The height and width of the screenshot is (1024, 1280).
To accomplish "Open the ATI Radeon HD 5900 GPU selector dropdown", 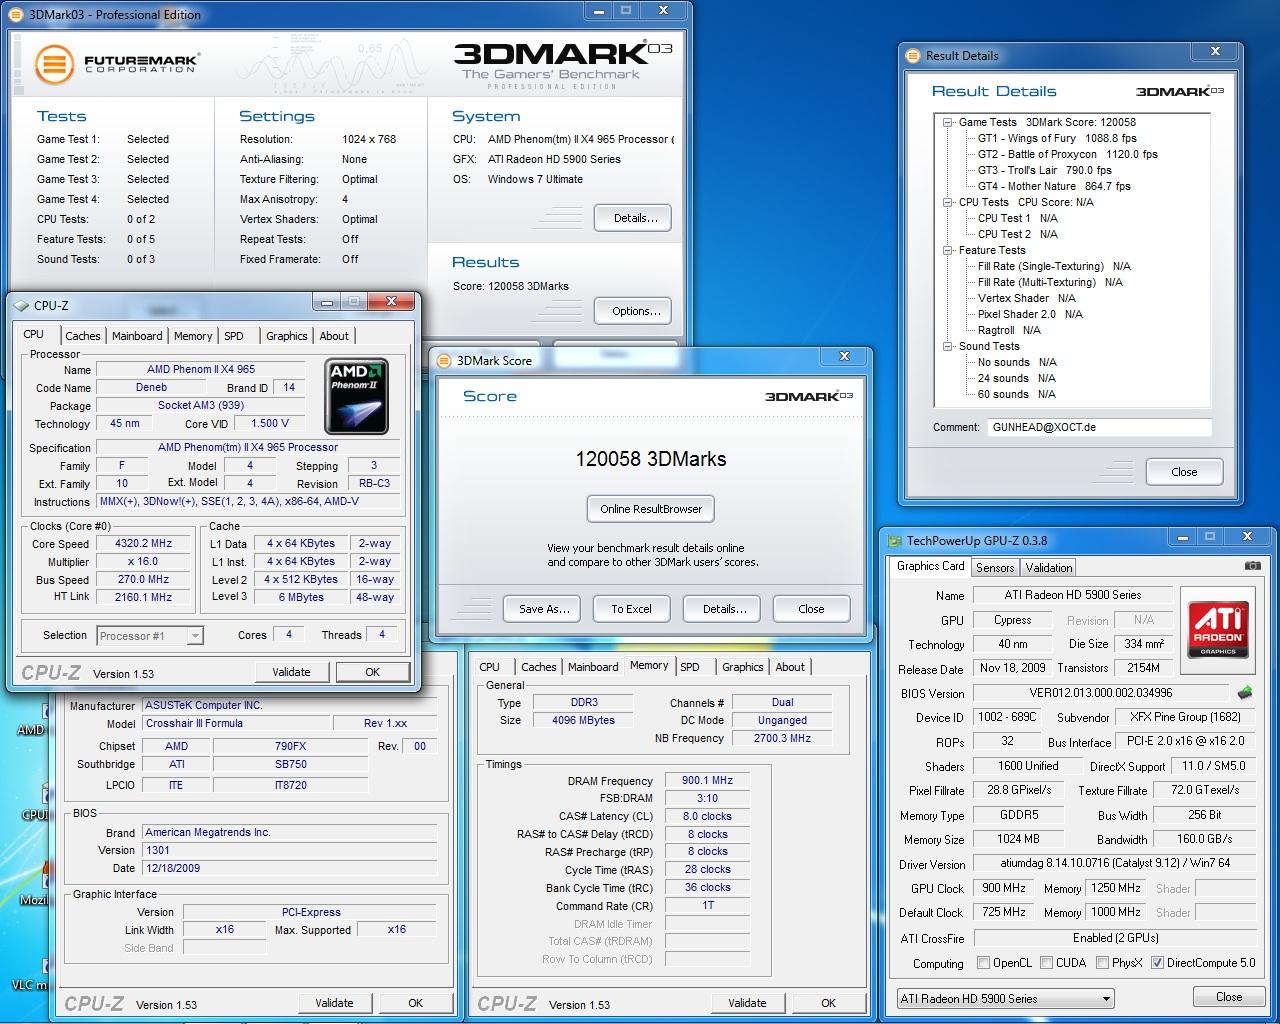I will pyautogui.click(x=1005, y=998).
